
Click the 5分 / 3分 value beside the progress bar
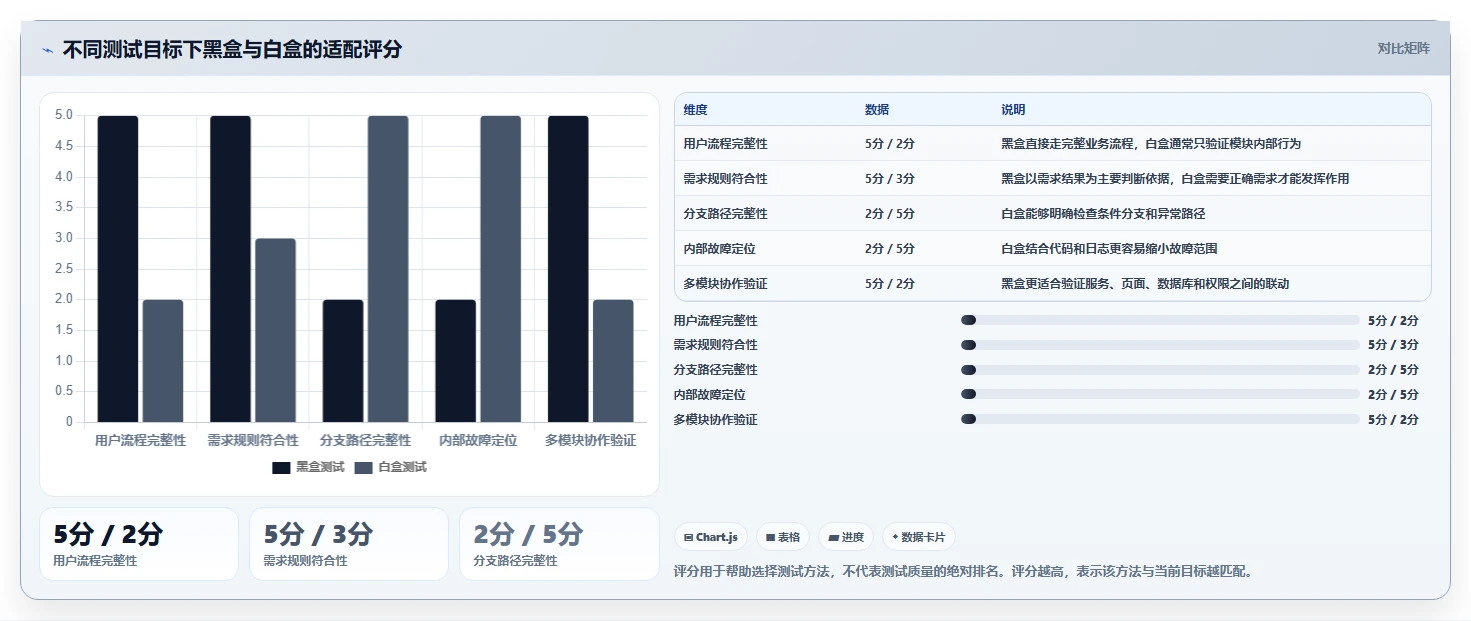click(x=1393, y=345)
